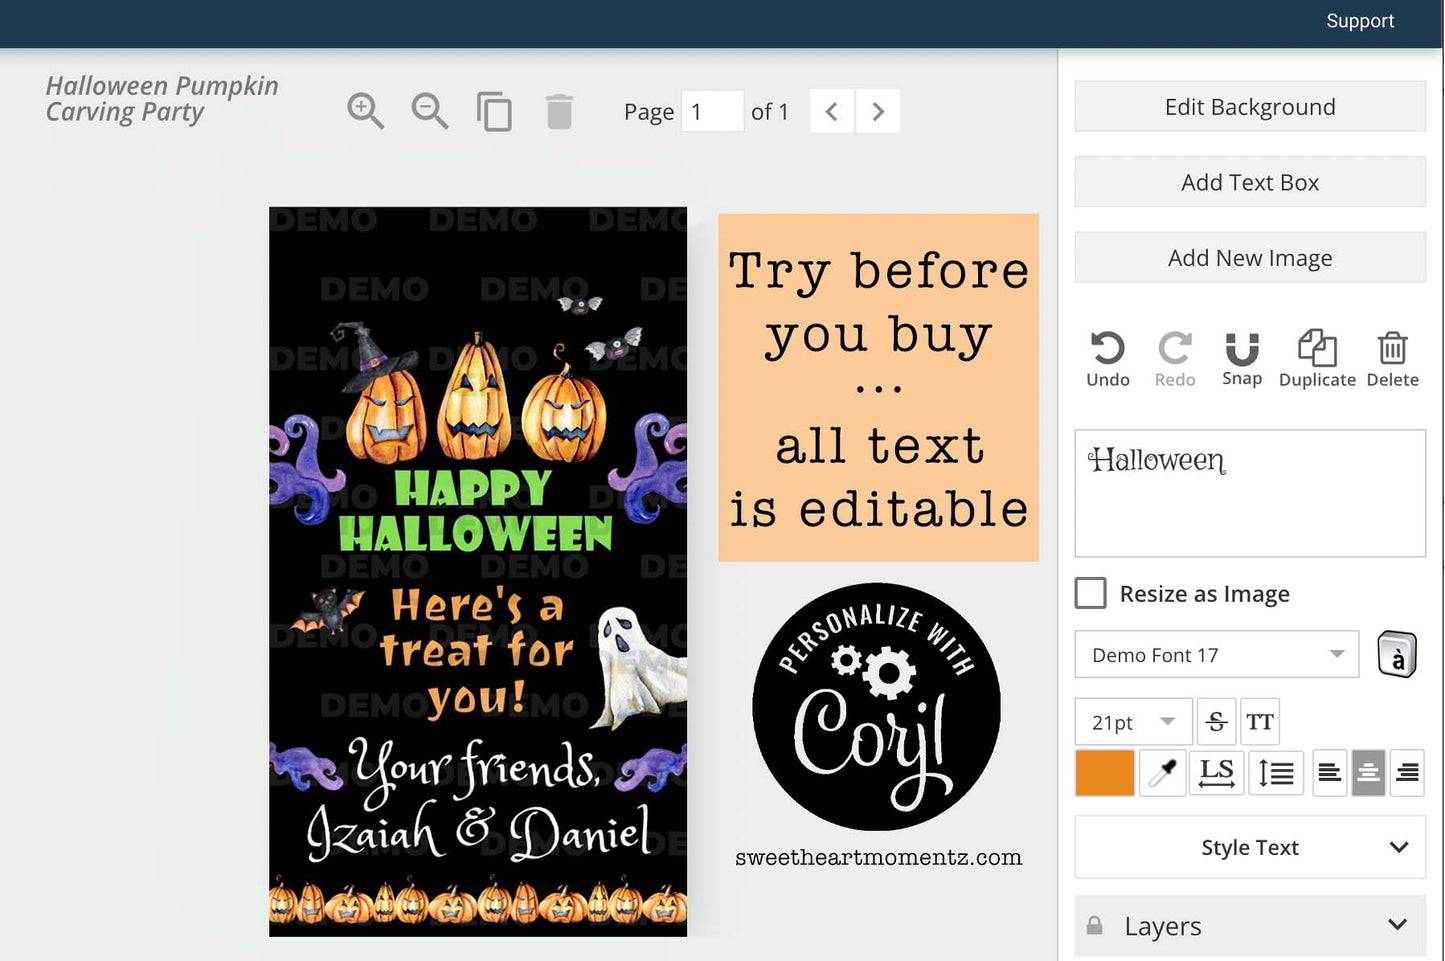
Task: Open the orange text color swatch
Action: 1104,773
